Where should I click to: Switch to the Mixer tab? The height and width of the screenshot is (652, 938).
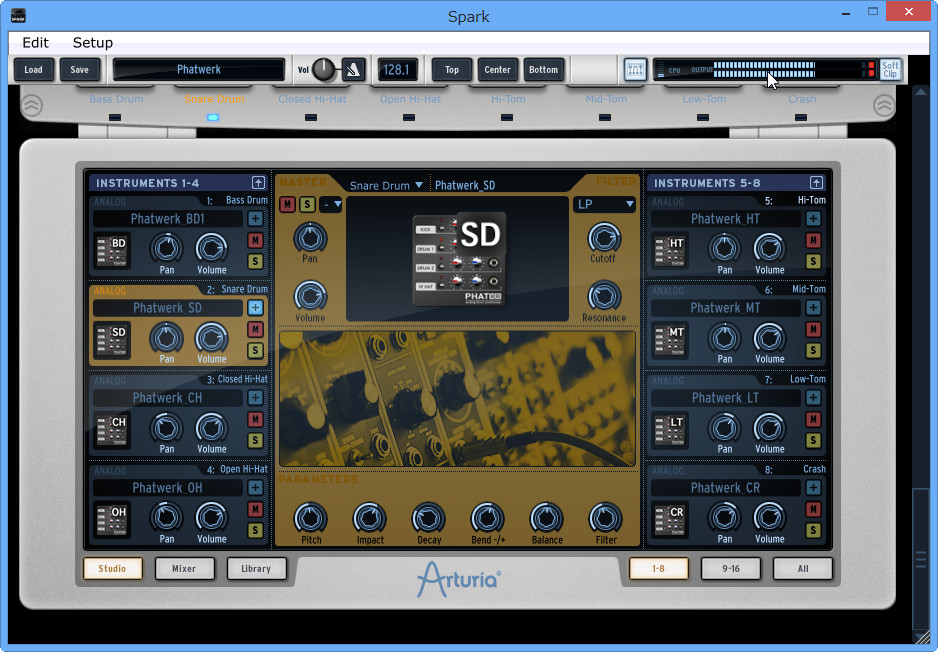click(184, 568)
